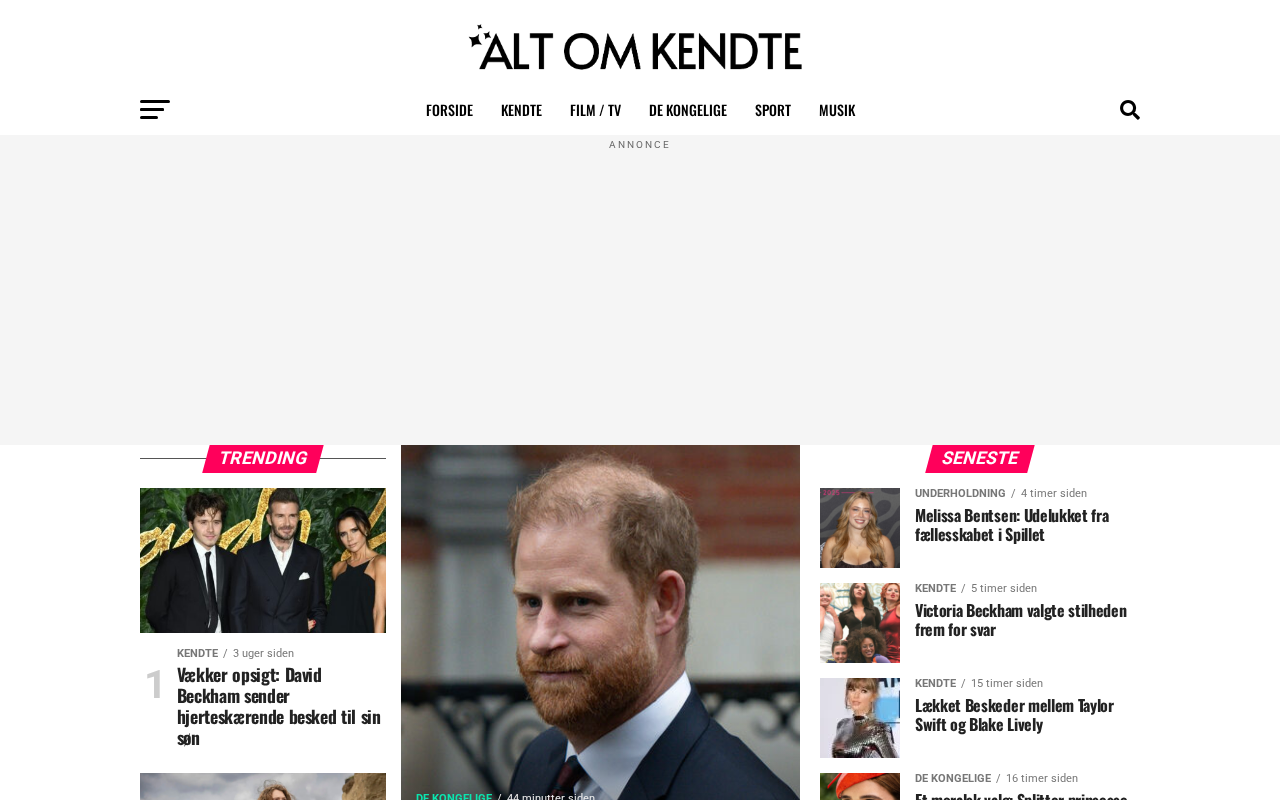Open the De Kongelige section
Viewport: 1280px width, 800px height.
[688, 110]
